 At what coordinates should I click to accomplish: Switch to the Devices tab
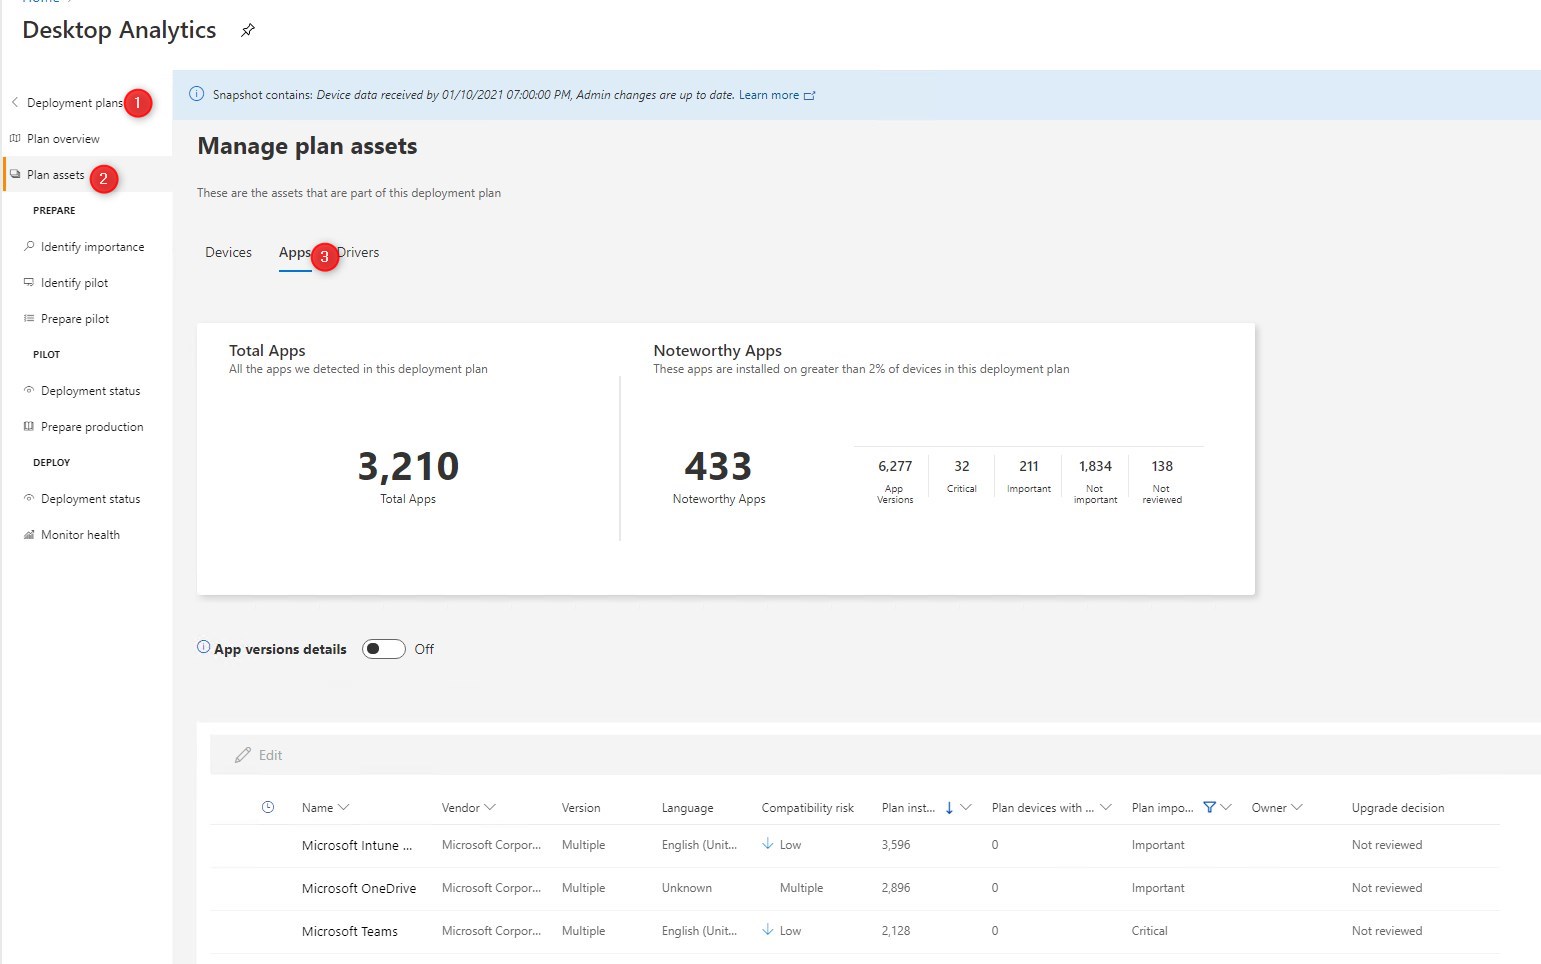(x=228, y=252)
